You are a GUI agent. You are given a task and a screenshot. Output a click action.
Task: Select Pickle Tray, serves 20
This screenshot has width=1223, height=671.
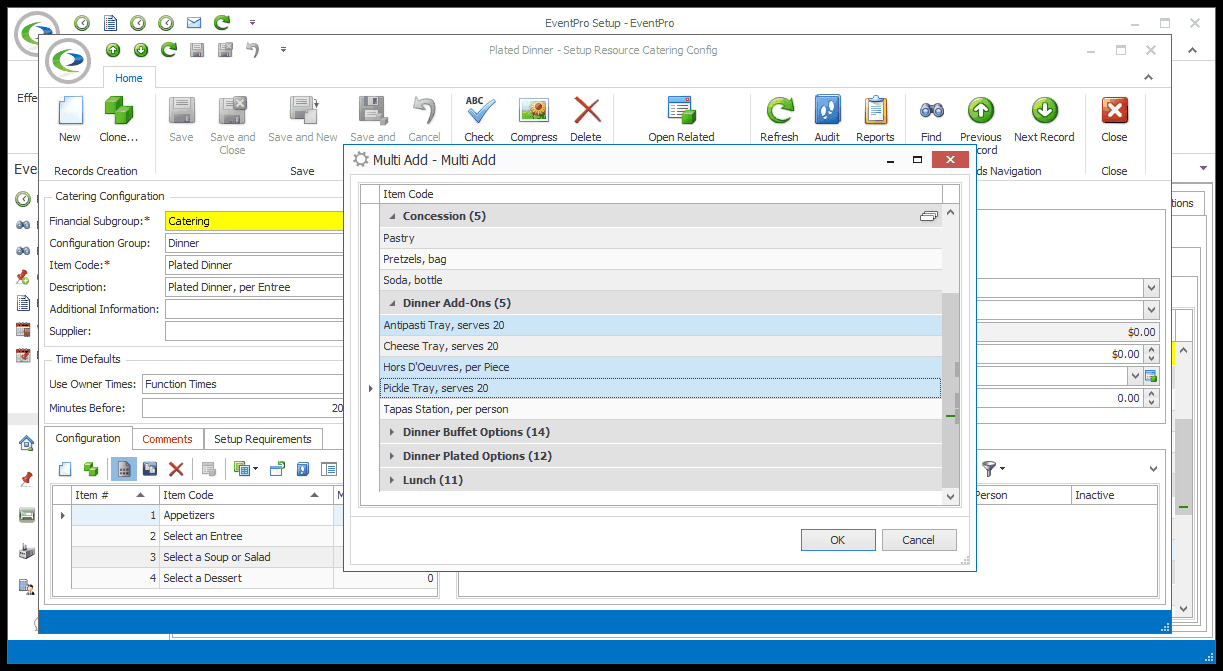[661, 388]
